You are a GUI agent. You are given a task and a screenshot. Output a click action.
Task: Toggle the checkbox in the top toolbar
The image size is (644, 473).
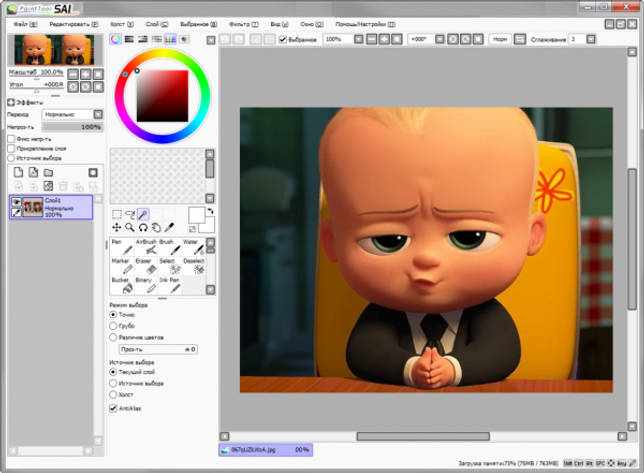(283, 39)
